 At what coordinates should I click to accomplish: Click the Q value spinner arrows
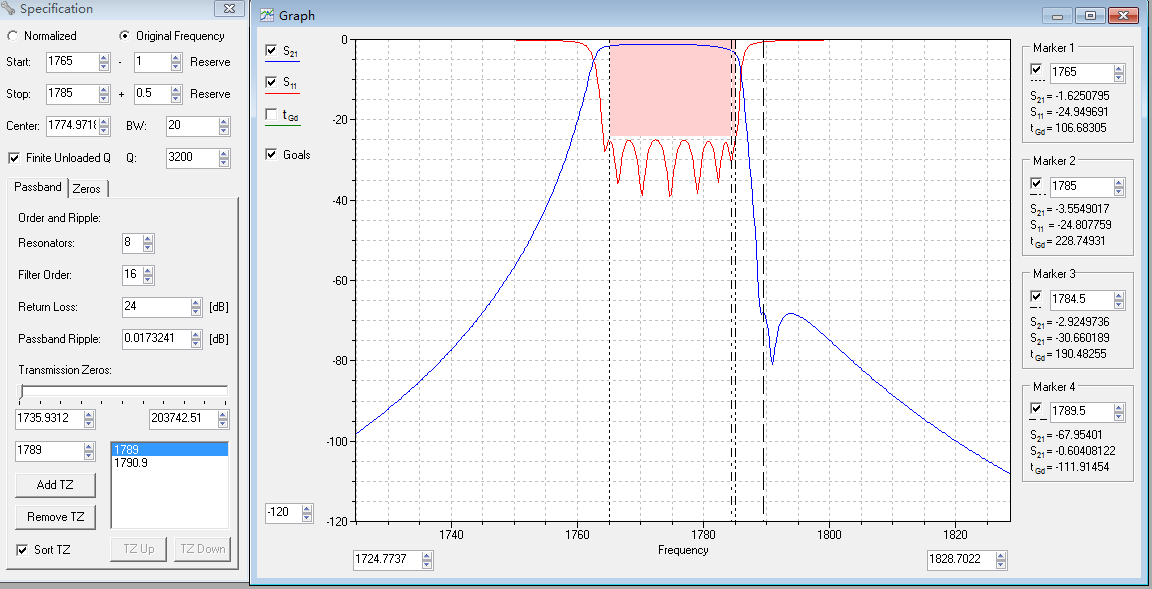224,158
